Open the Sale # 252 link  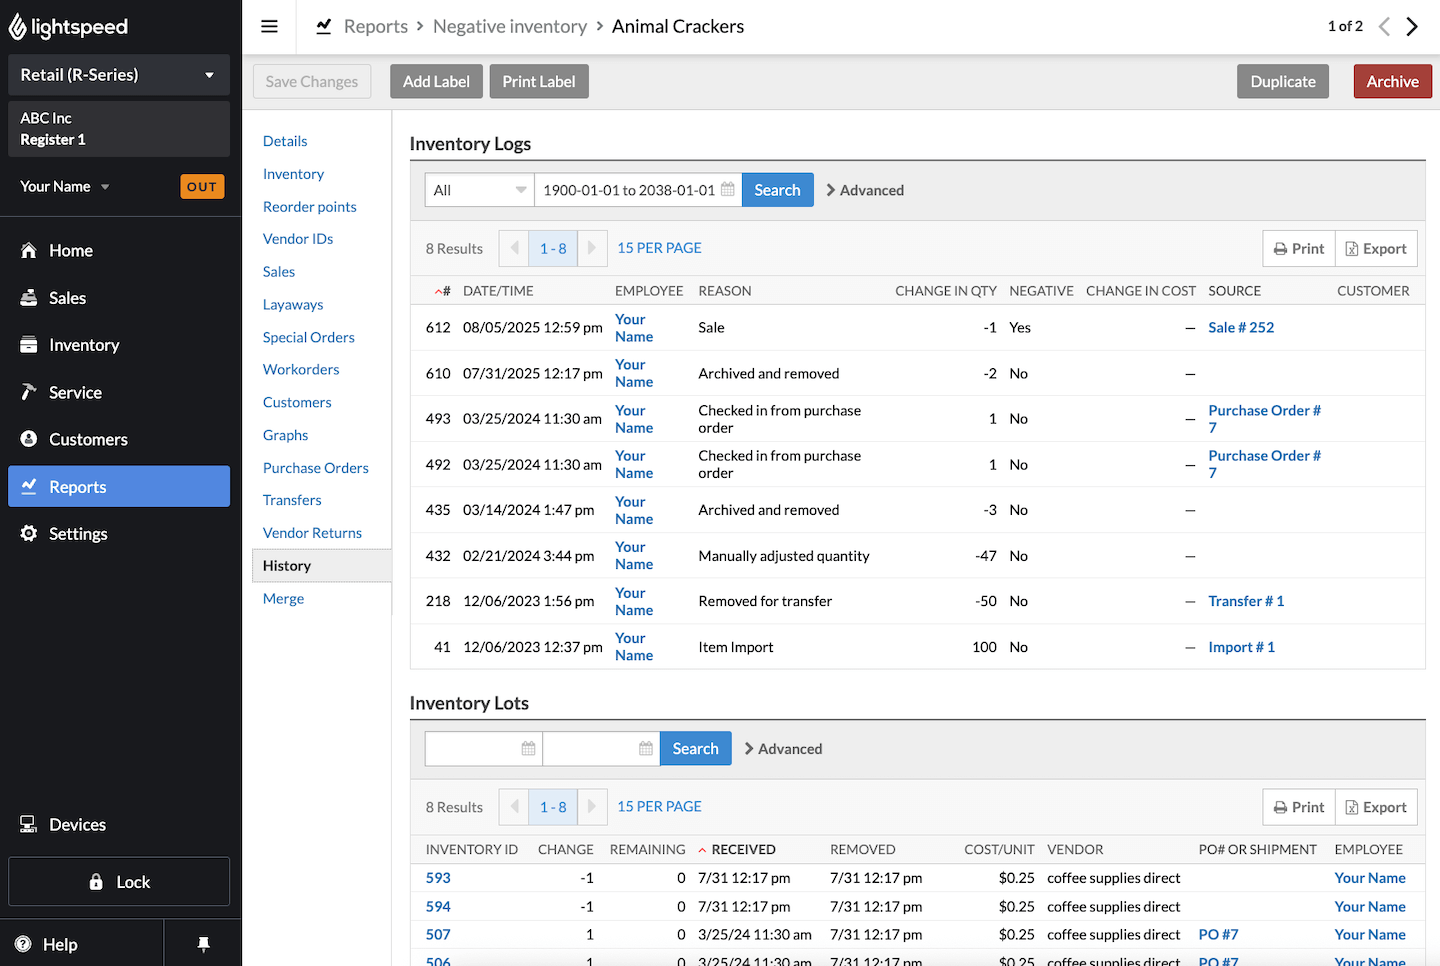1240,327
